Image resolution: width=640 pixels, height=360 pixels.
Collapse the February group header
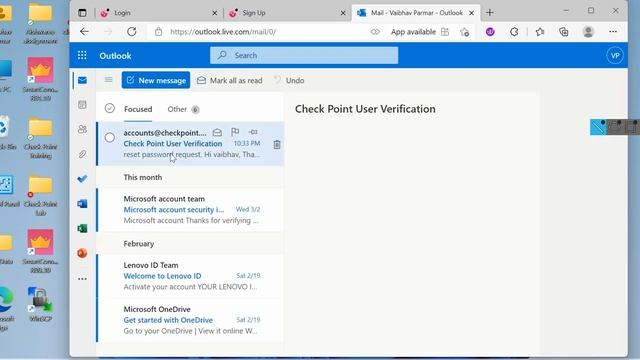[x=139, y=244]
